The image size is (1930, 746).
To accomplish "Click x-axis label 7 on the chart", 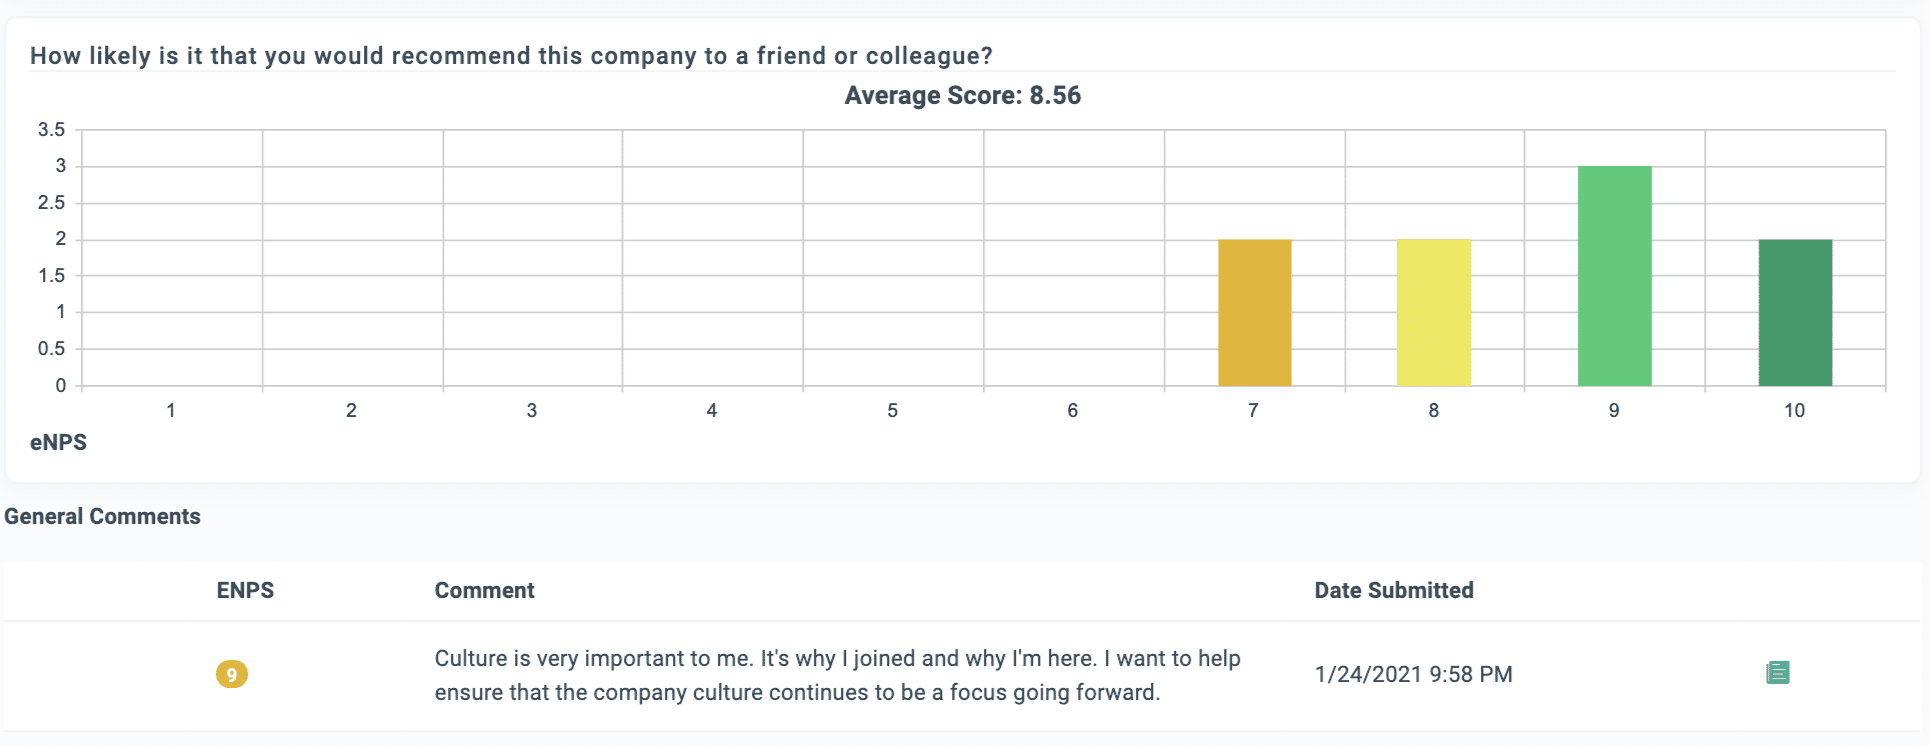I will click(1253, 410).
